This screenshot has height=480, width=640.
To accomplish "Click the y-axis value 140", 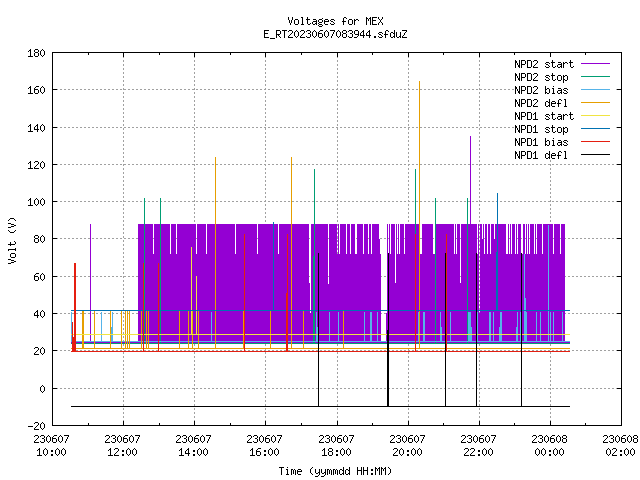I will 36,128.
